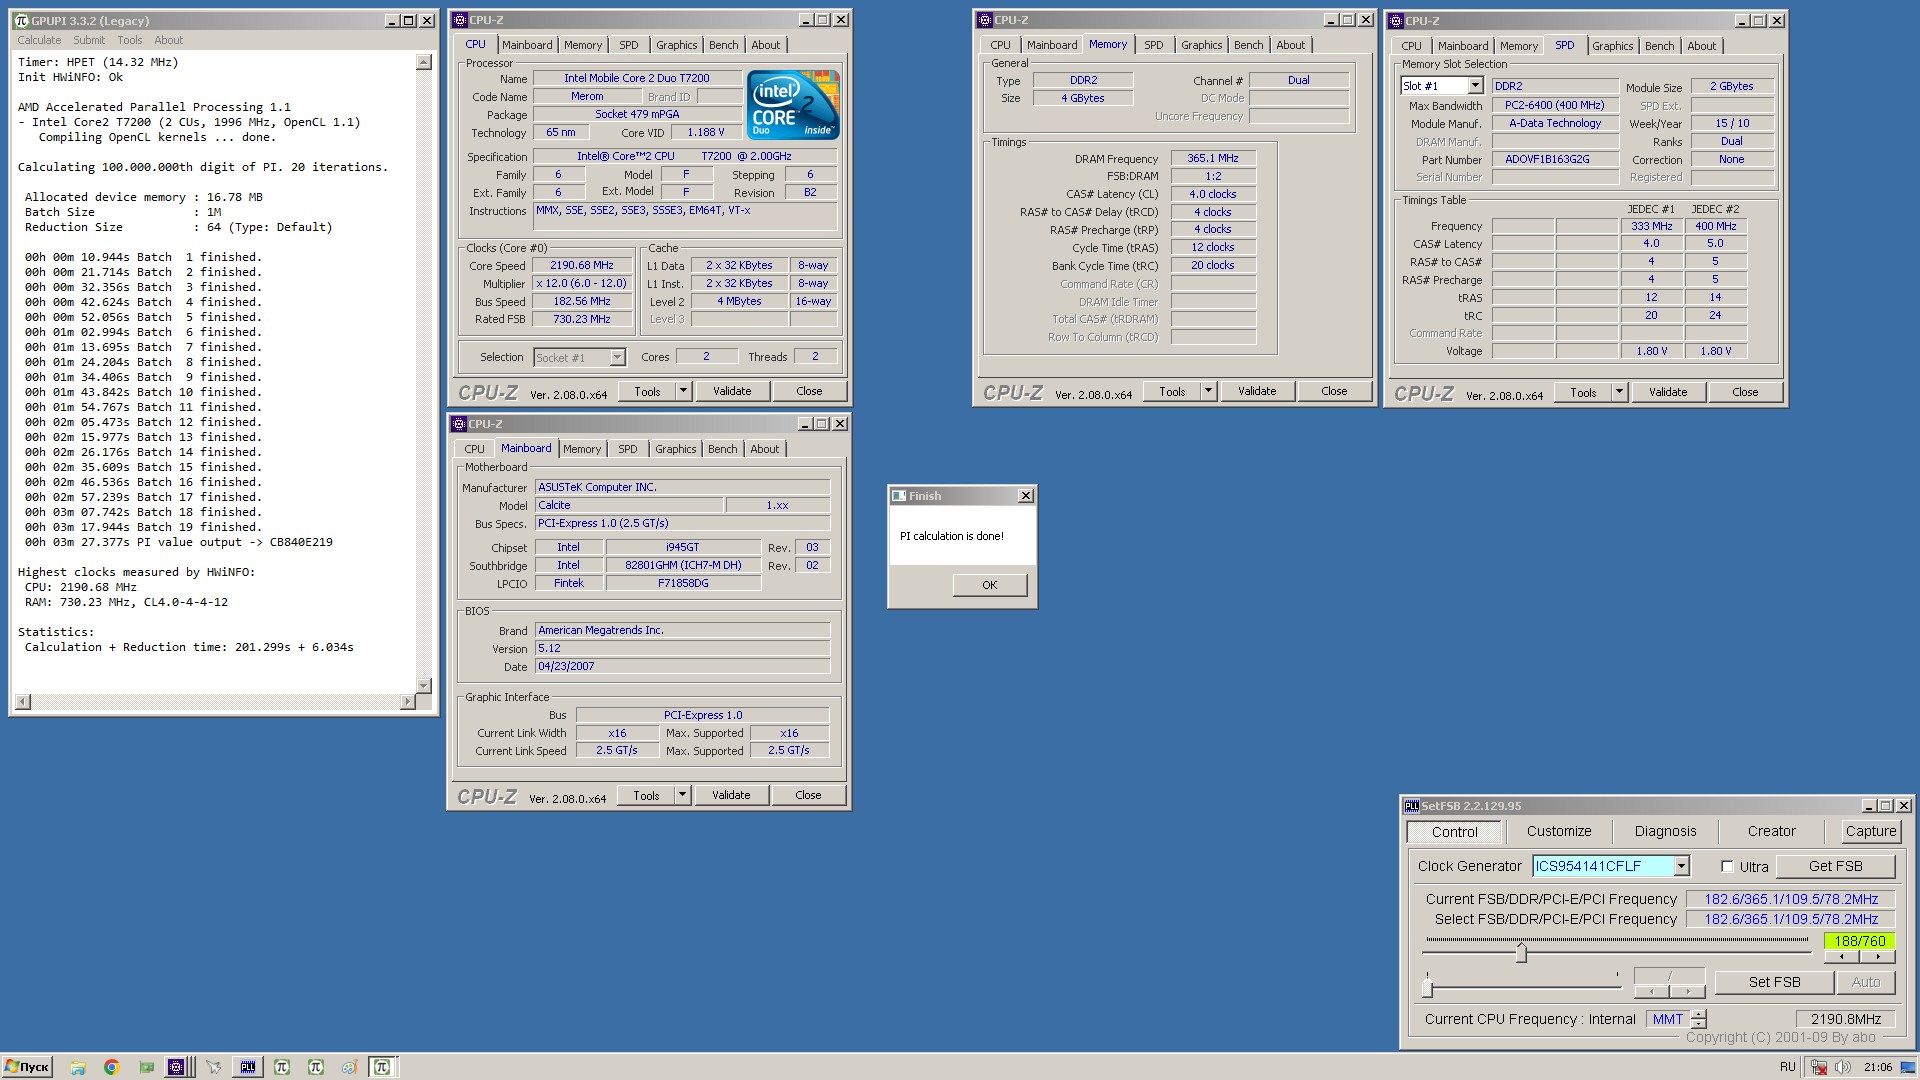The image size is (1920, 1080).
Task: Launch Chrome from the taskbar
Action: tap(111, 1067)
